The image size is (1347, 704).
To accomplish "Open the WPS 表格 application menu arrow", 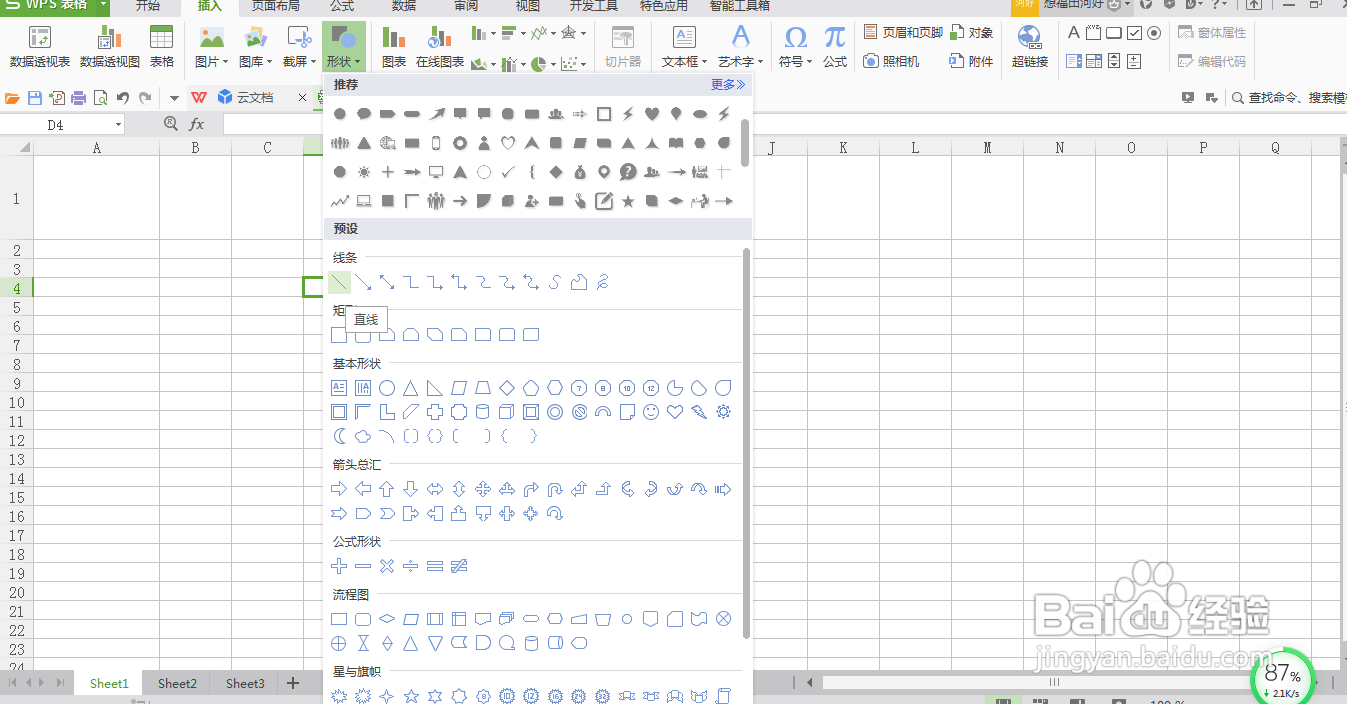I will (x=104, y=5).
